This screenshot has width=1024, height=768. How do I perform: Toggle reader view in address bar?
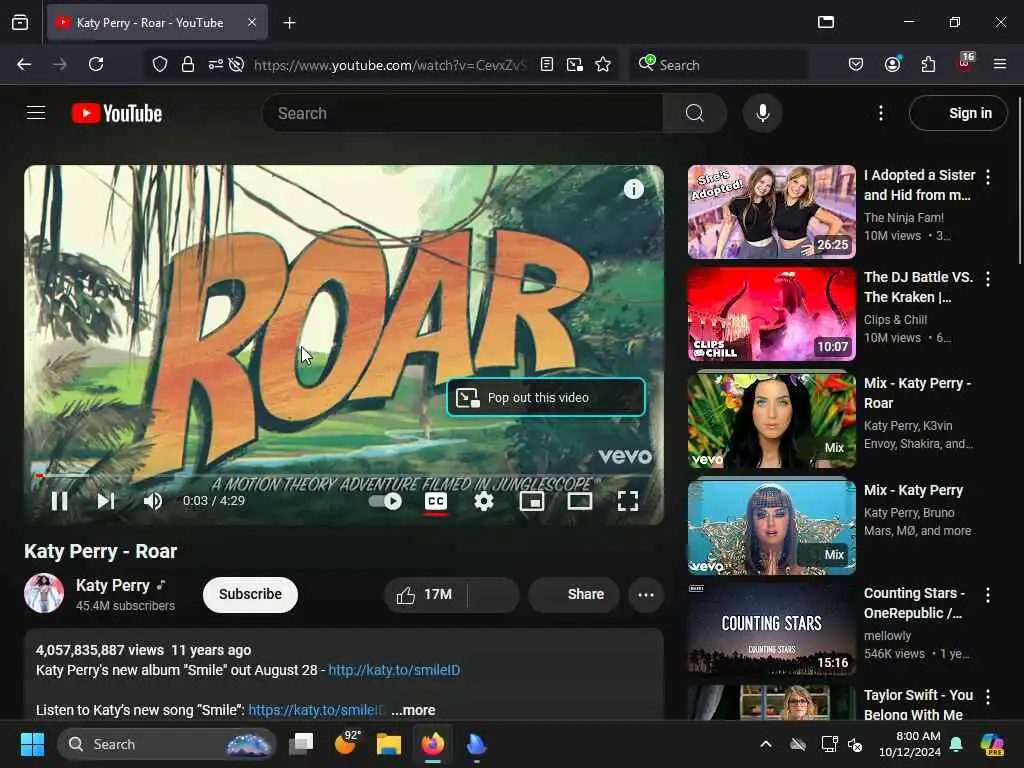[x=547, y=64]
